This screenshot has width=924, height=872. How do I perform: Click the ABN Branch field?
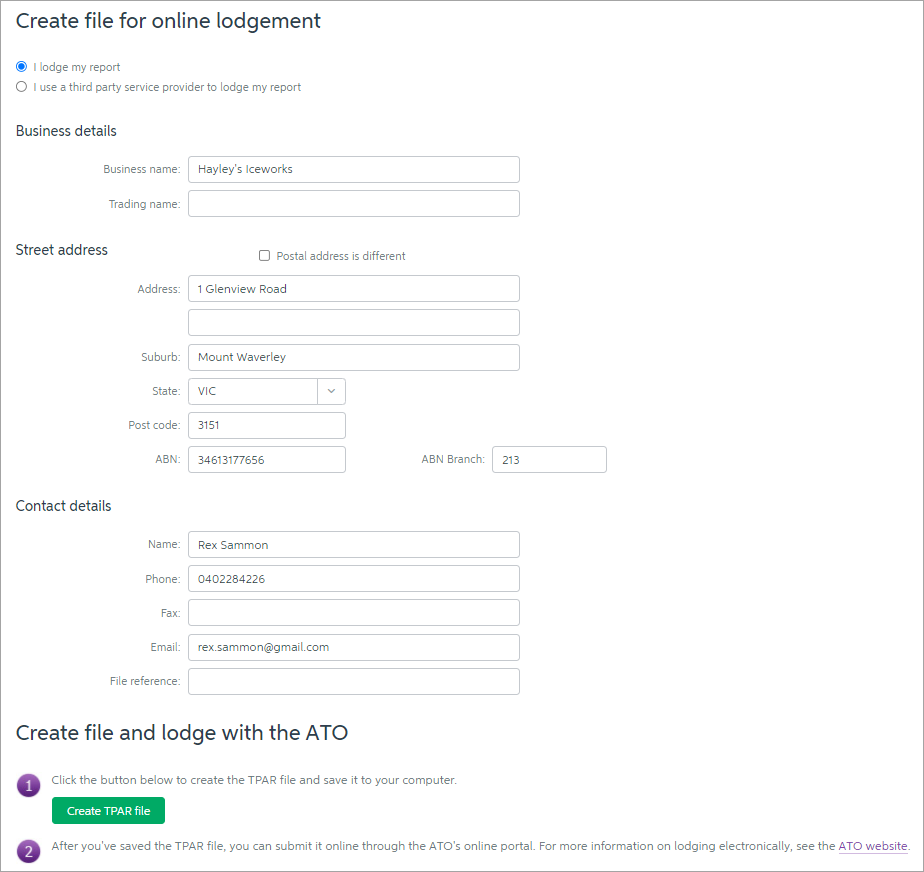tap(549, 460)
